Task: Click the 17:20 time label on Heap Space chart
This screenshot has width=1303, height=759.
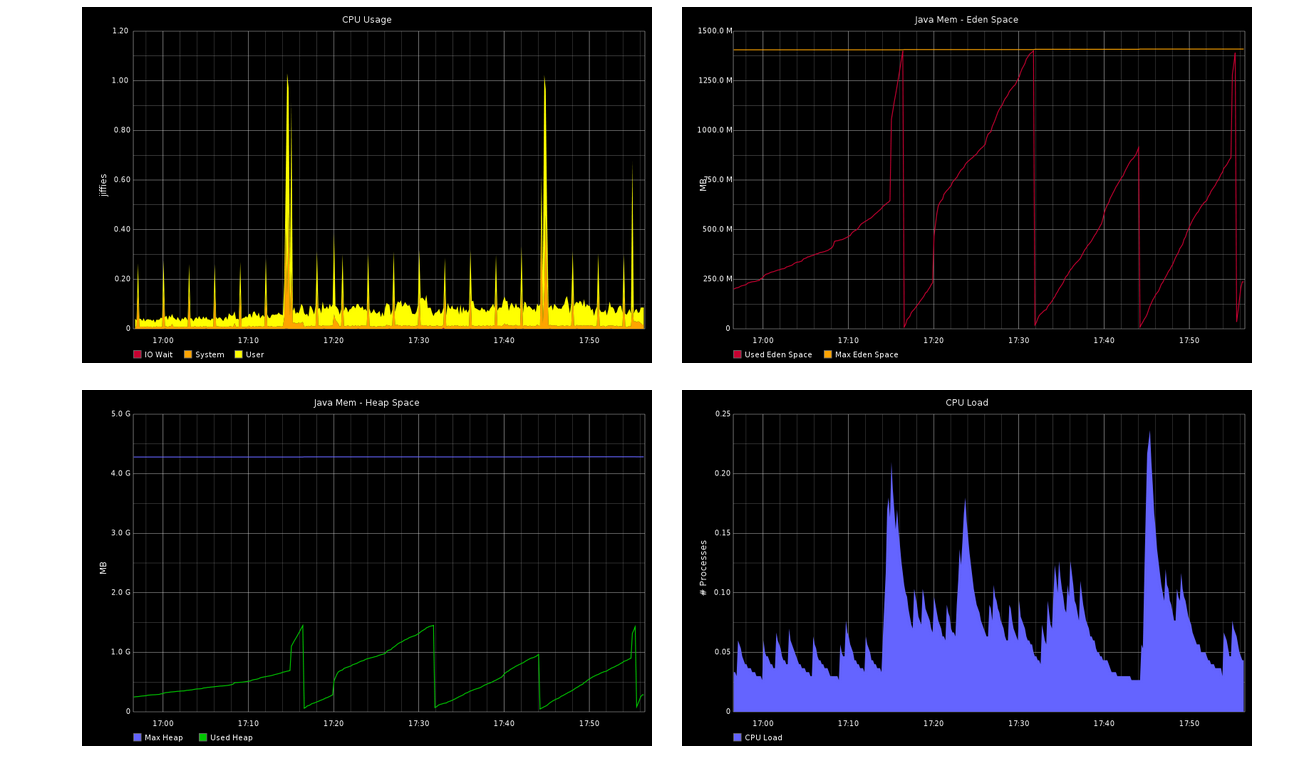Action: tap(333, 724)
